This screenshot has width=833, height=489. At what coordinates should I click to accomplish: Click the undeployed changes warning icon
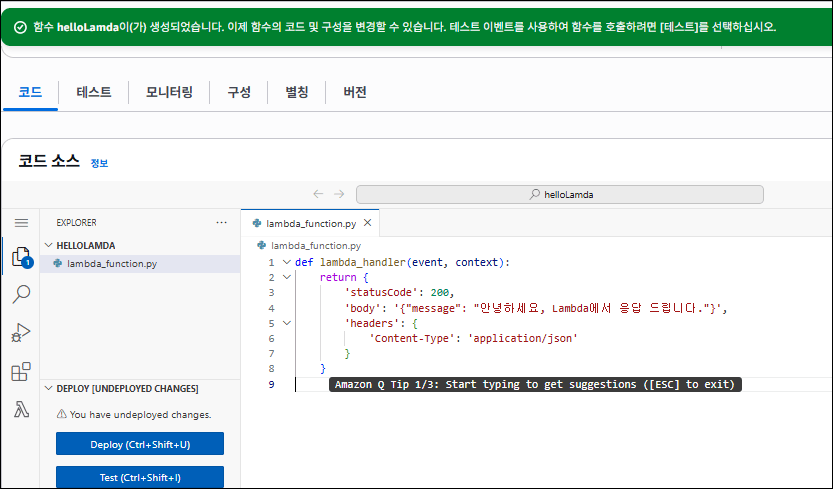[x=62, y=414]
